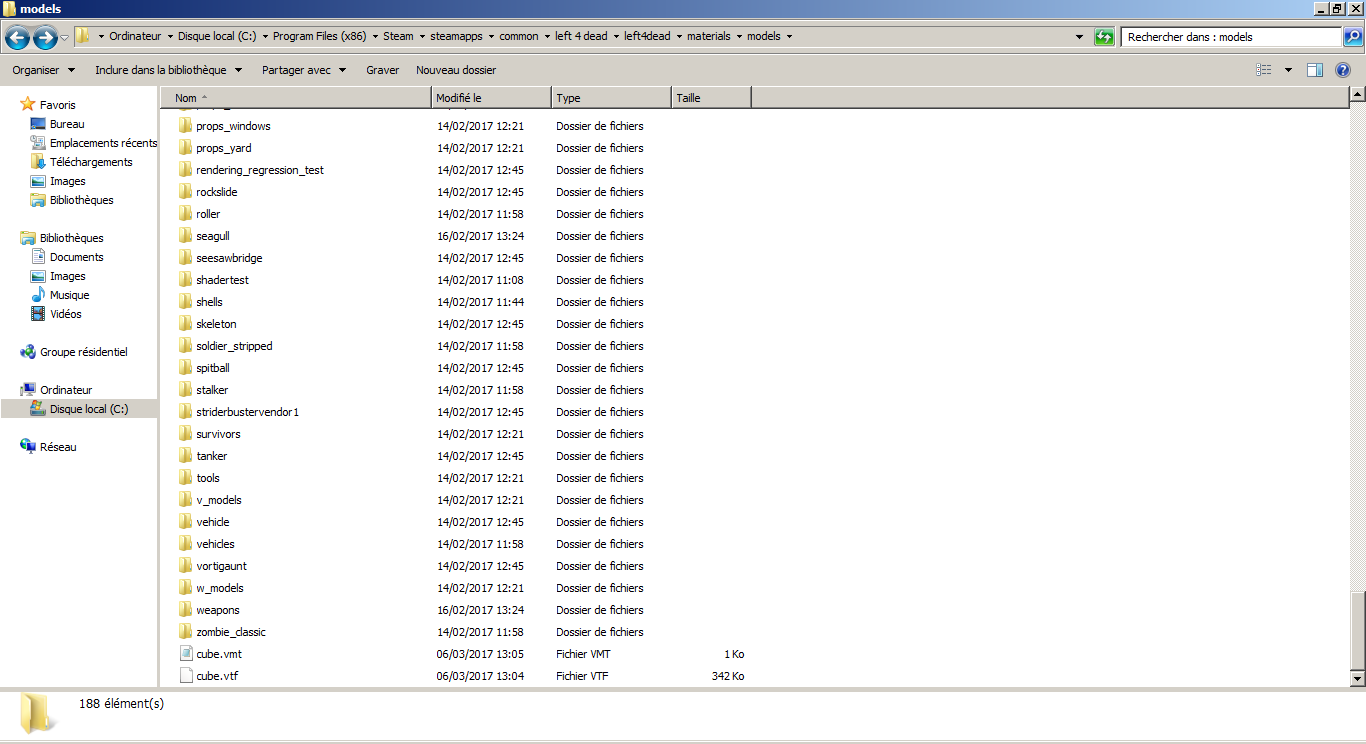Select the rendering_regression_test folder name
This screenshot has height=744, width=1366.
260,170
